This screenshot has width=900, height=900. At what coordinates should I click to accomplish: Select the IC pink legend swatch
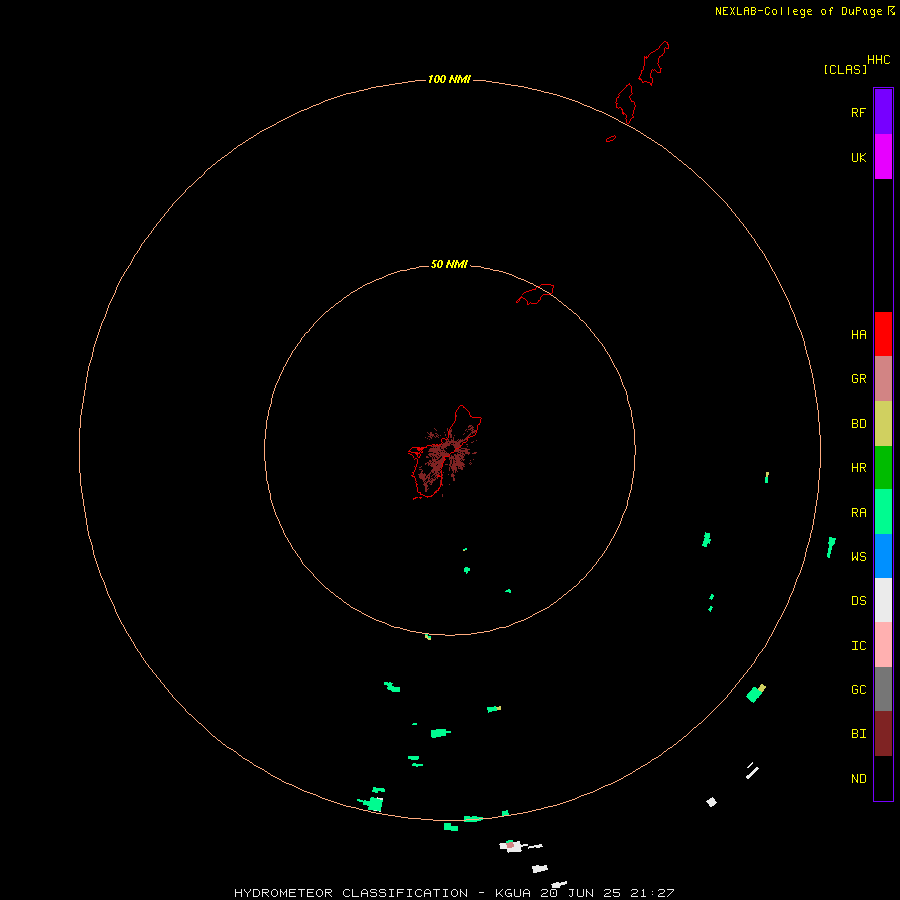pos(883,645)
